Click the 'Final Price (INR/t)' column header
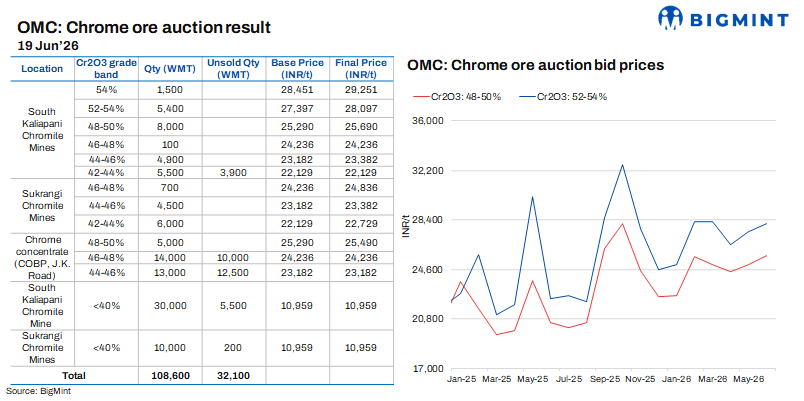The width and height of the screenshot is (804, 401). (361, 69)
